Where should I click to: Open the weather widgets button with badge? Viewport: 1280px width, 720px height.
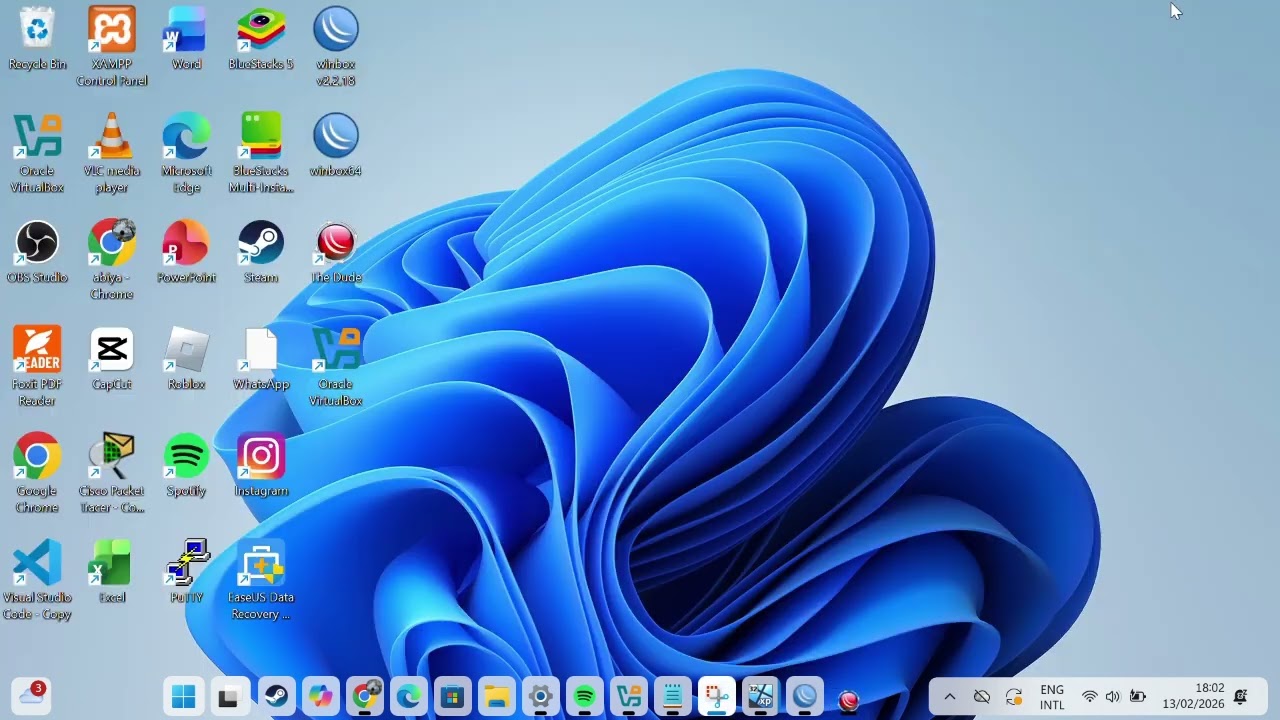pos(31,695)
